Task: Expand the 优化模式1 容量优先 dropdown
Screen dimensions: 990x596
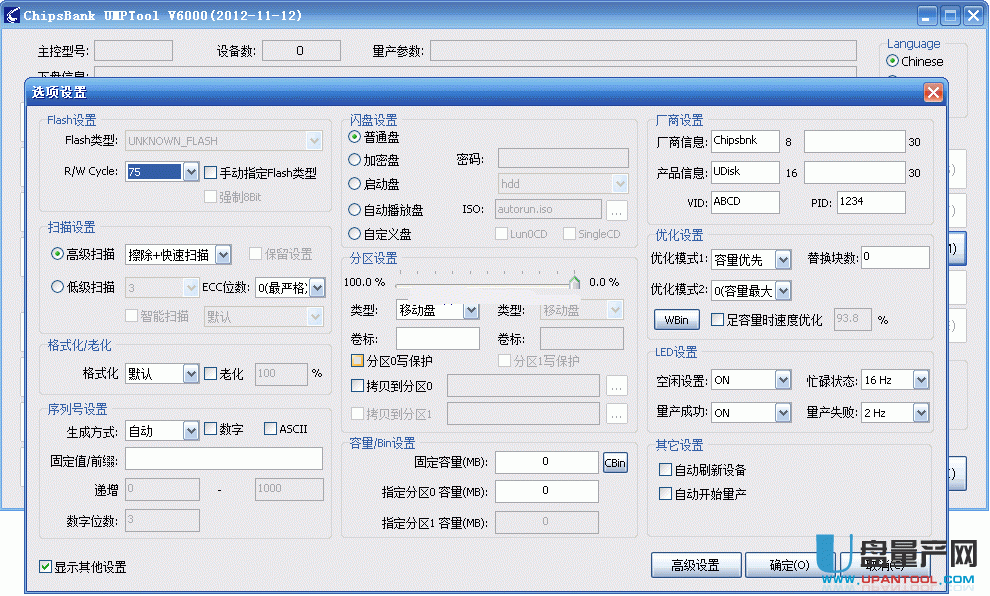Action: pyautogui.click(x=783, y=260)
